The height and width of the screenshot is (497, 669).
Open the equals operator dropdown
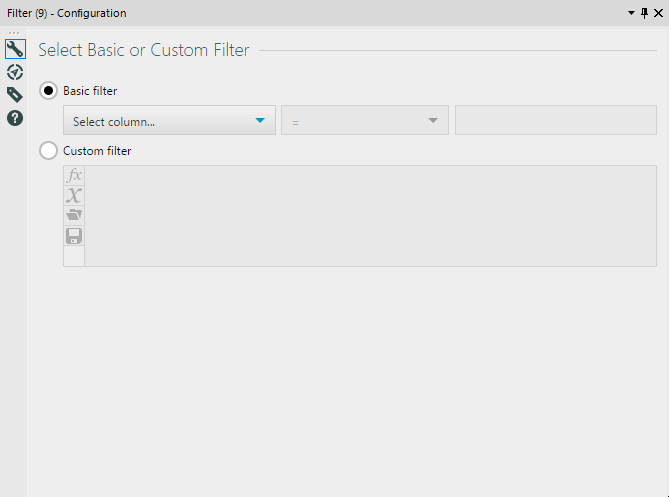(365, 120)
